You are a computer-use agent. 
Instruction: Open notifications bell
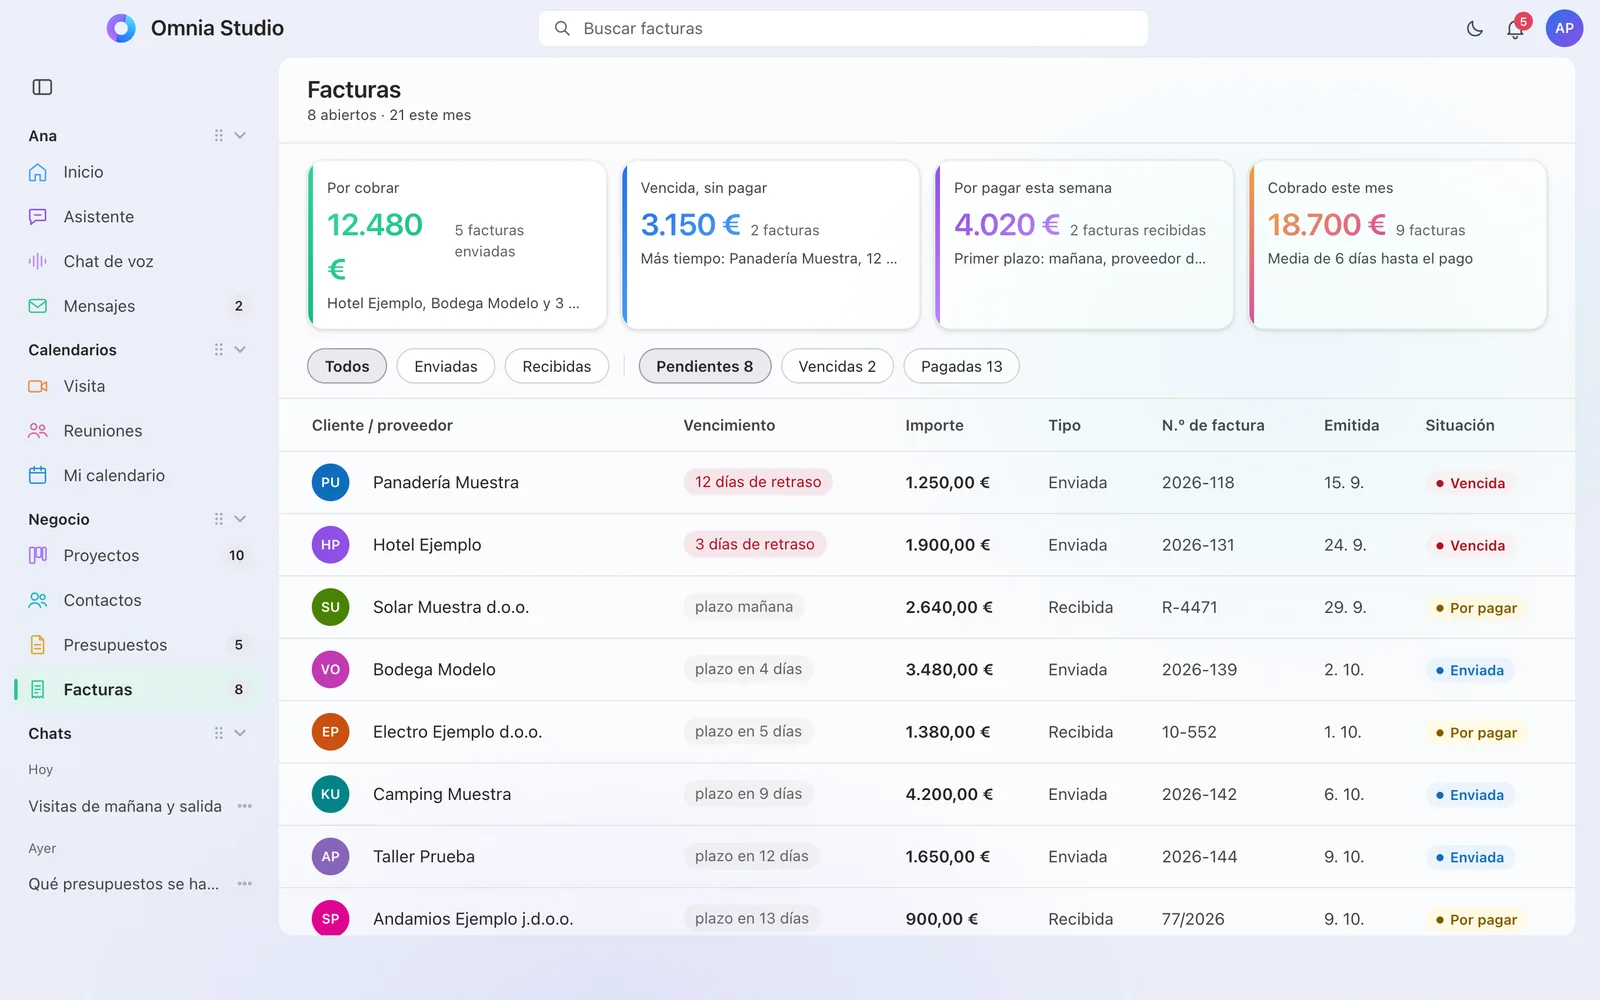click(x=1515, y=29)
